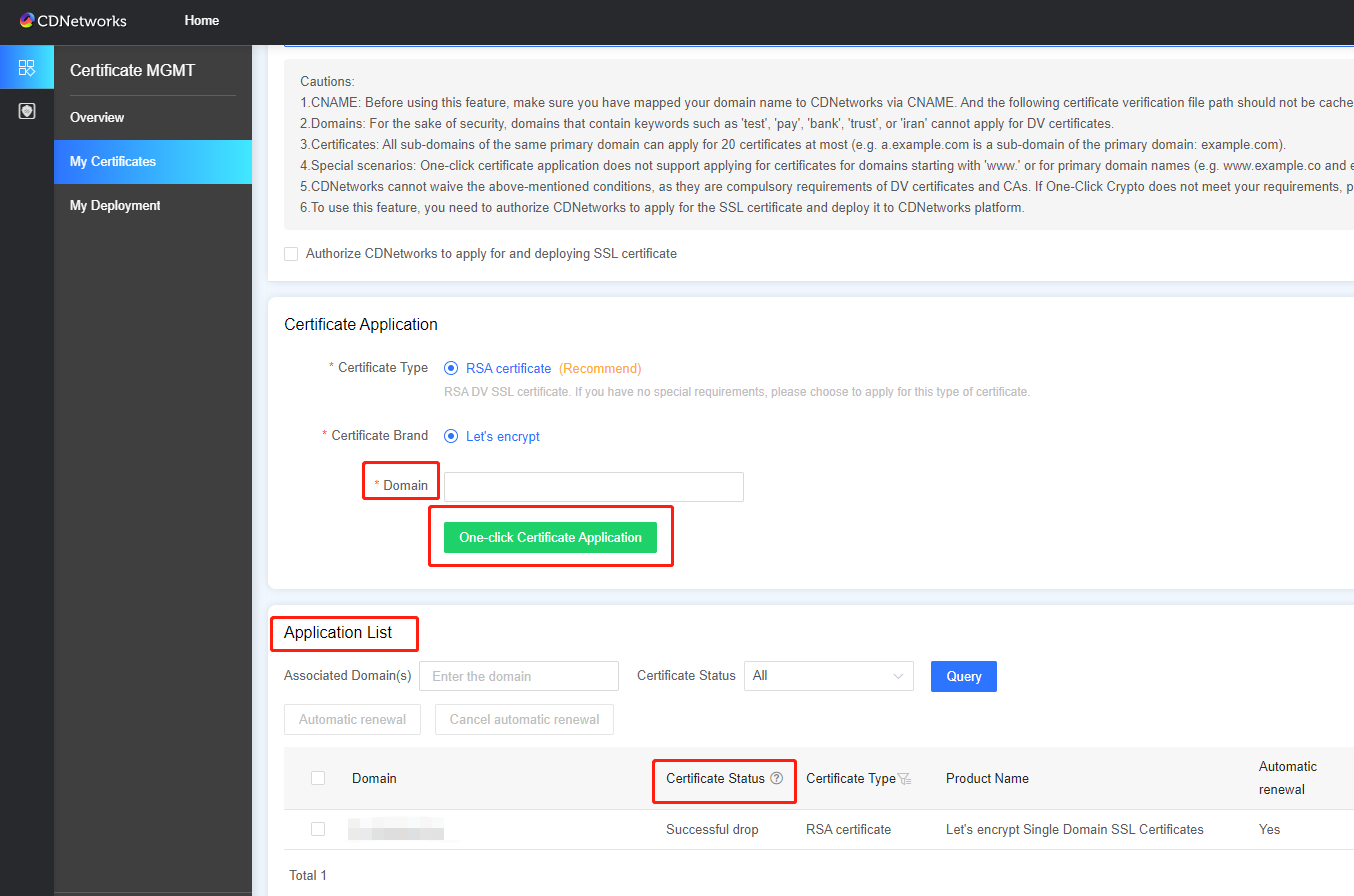Click the Certificate Status help question icon
The image size is (1354, 896).
pos(776,778)
